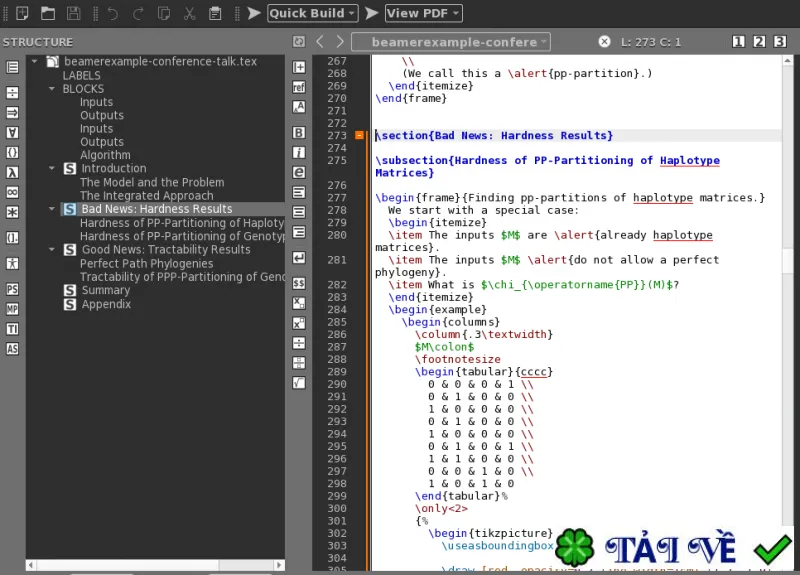Click the Bold B formatting icon

299,133
